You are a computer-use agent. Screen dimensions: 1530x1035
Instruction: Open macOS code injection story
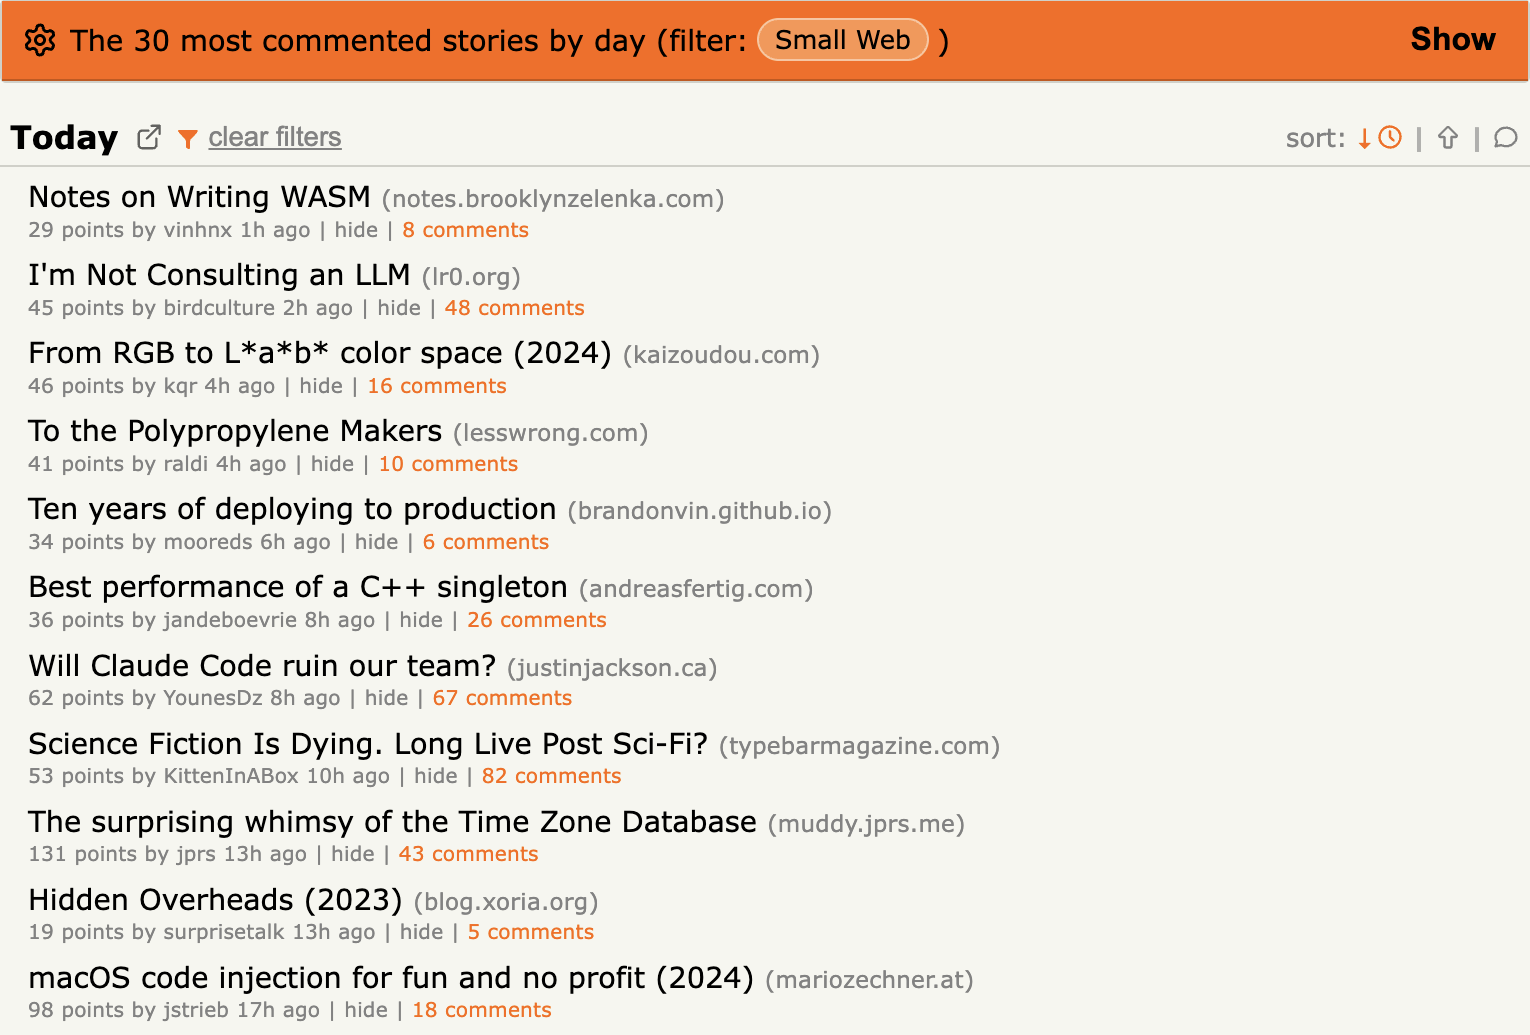point(390,978)
